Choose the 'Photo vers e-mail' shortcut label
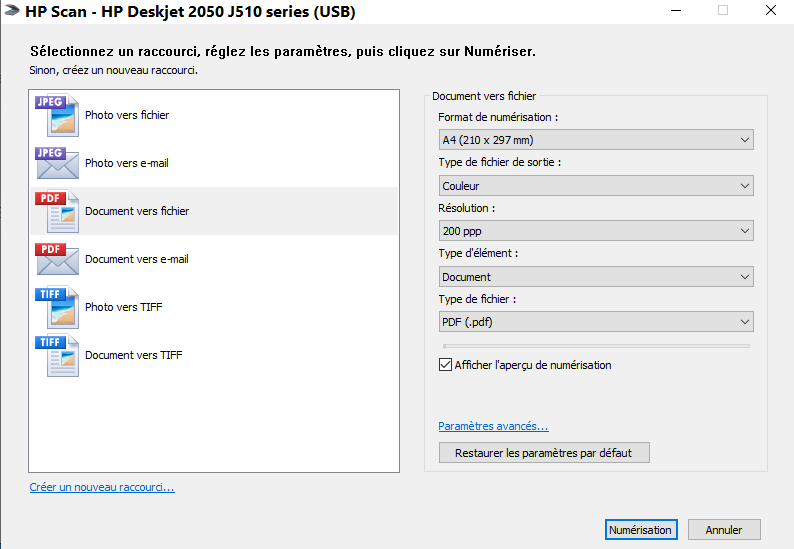This screenshot has height=549, width=794. [x=127, y=163]
